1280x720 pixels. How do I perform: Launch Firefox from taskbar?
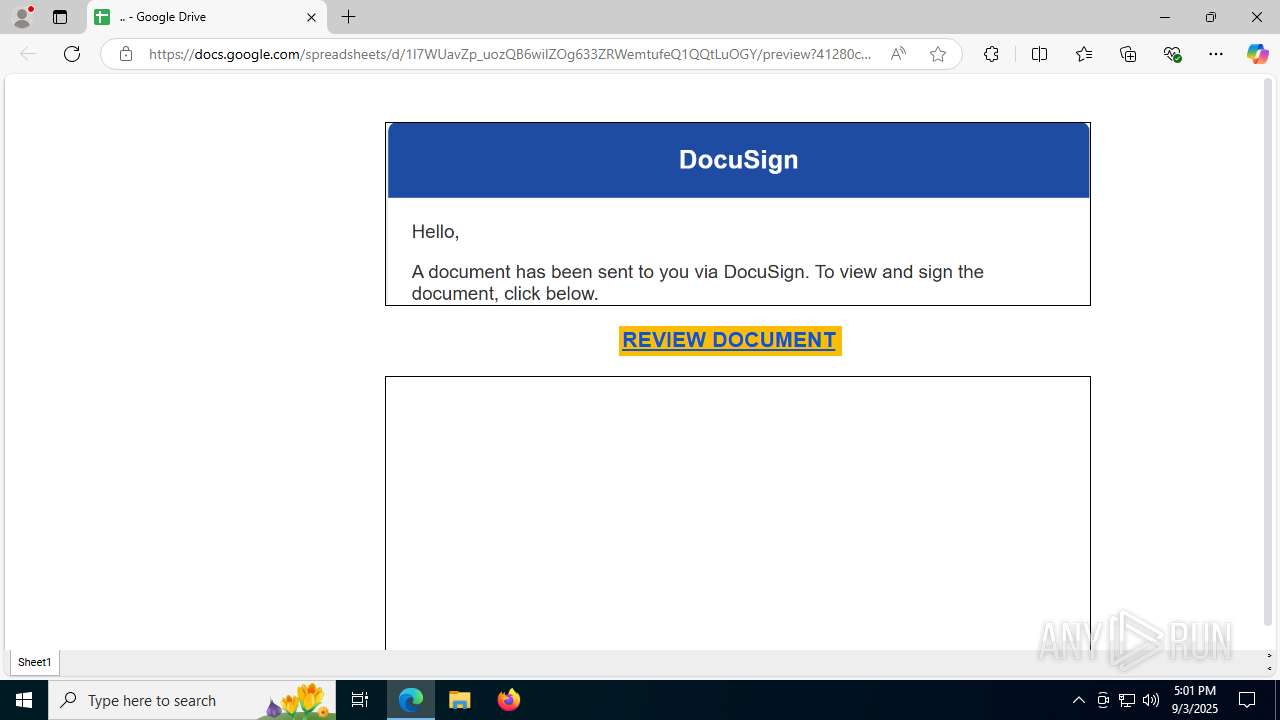tap(509, 700)
